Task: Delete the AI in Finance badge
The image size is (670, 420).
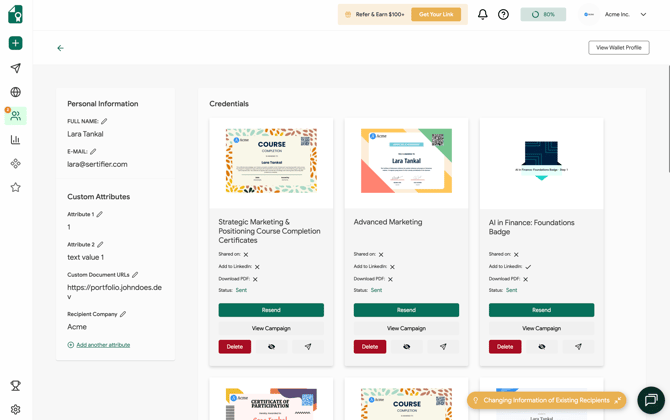Action: coord(505,347)
